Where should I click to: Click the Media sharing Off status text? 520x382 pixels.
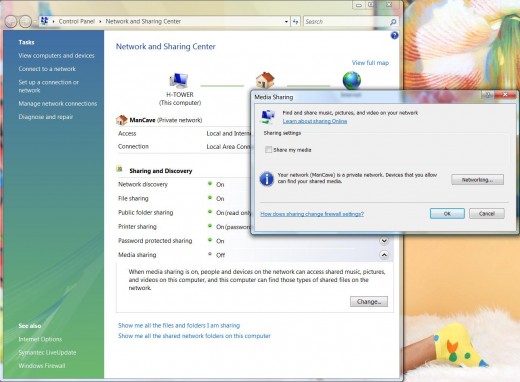pos(220,255)
